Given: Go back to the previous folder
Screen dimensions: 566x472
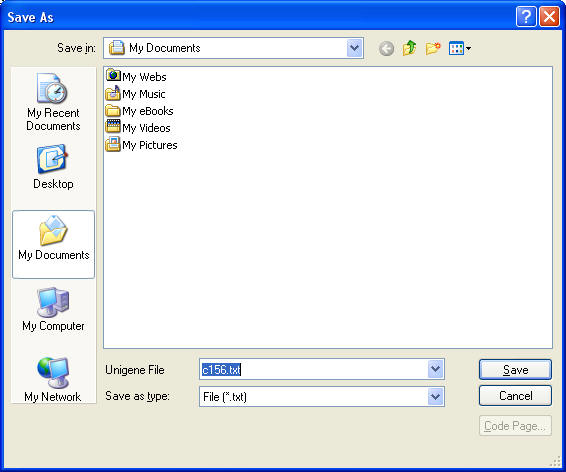Looking at the screenshot, I should [386, 48].
